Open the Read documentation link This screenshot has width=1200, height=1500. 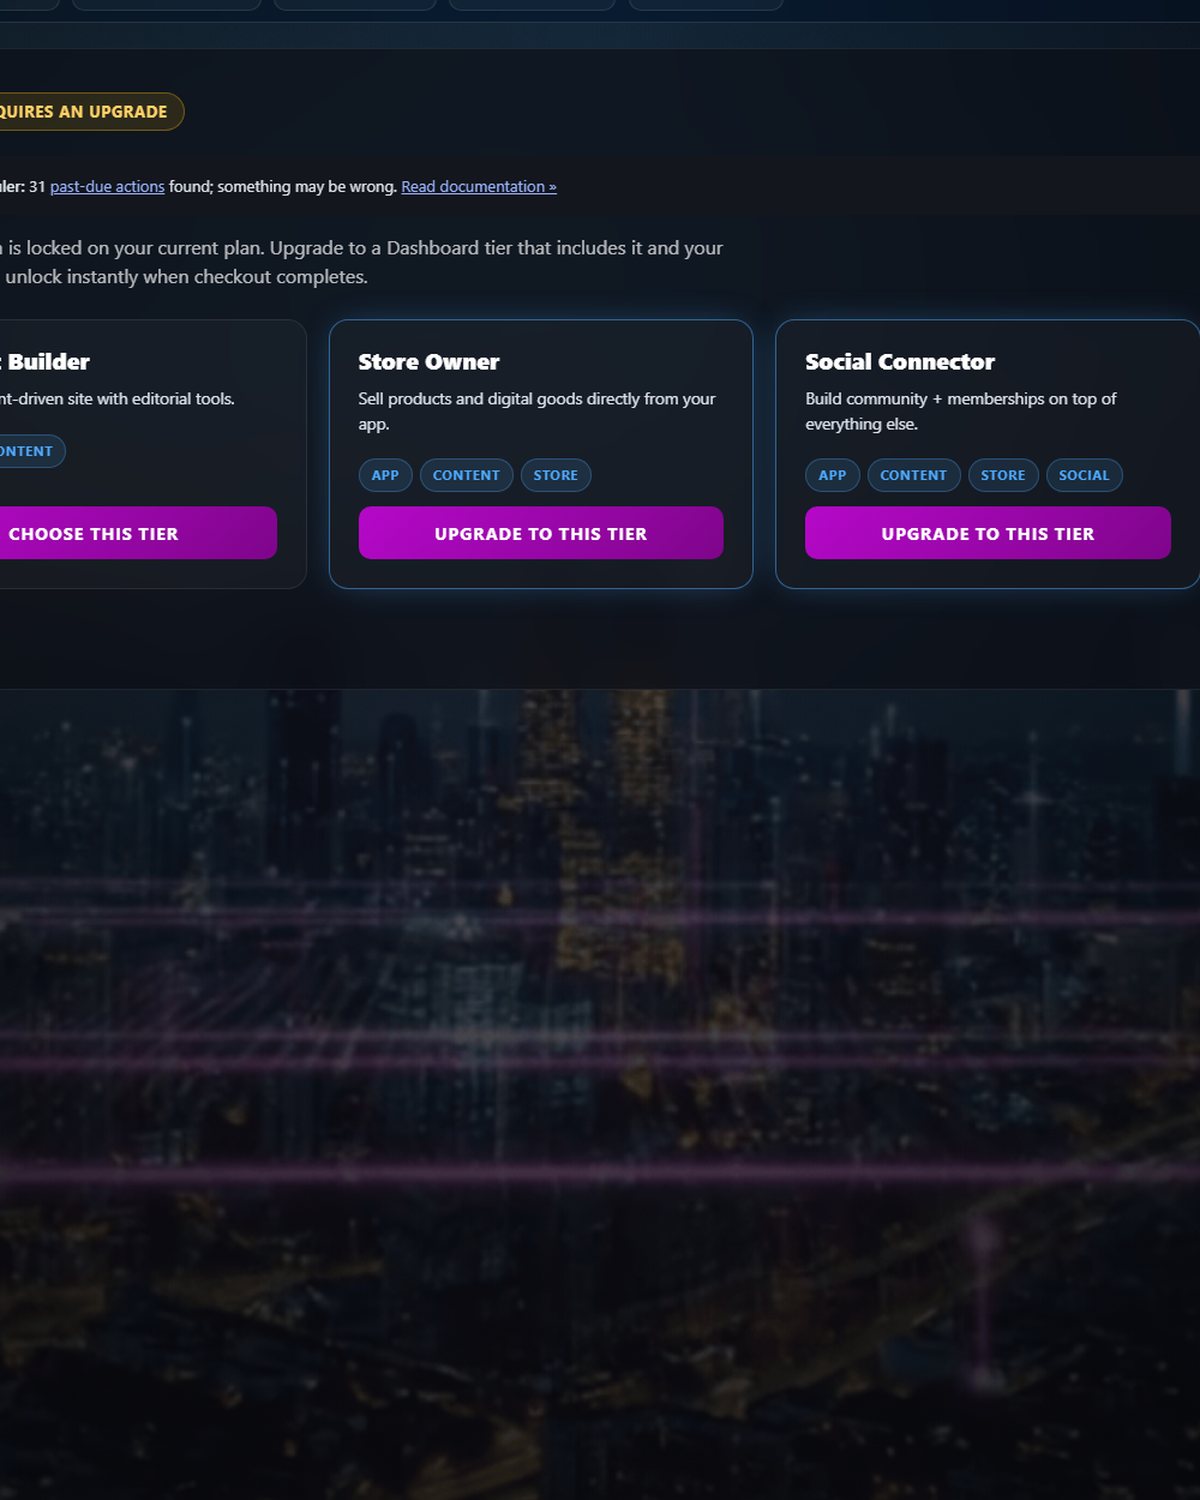[479, 187]
